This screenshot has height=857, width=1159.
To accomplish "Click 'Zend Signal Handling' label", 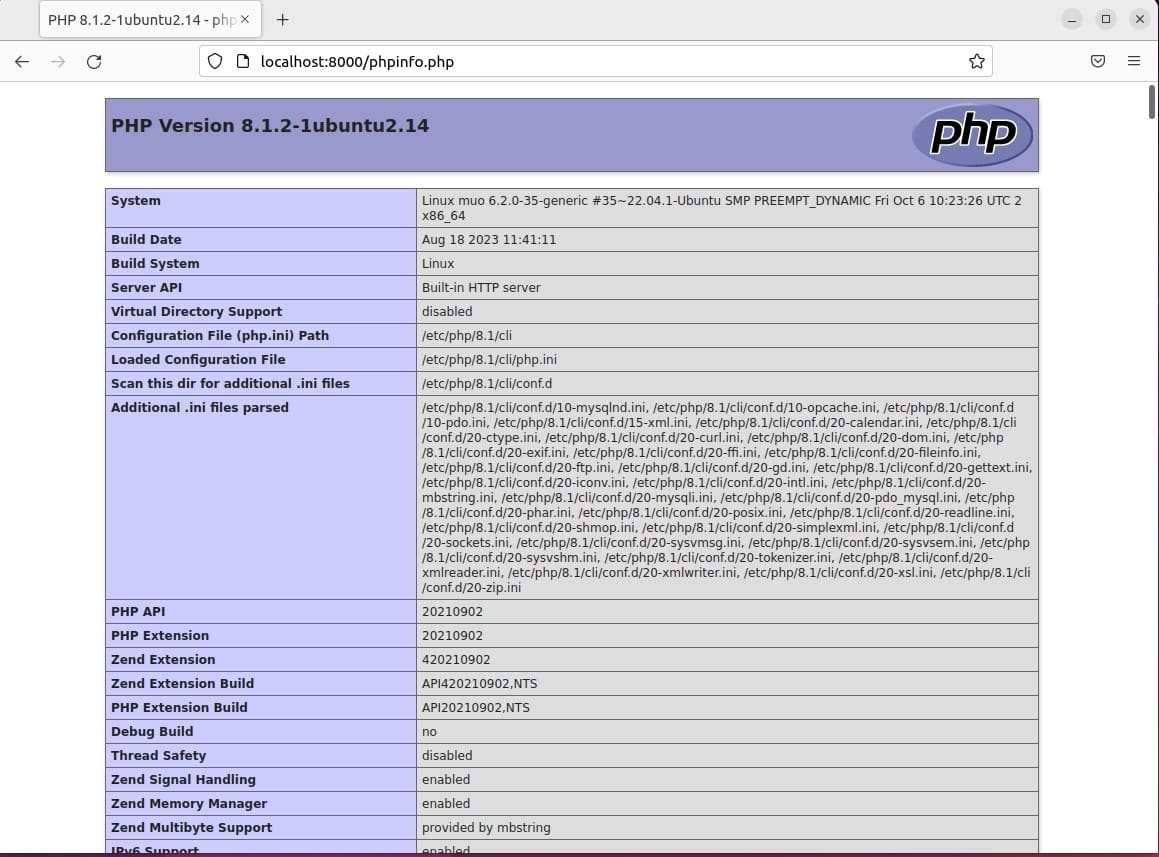I will [x=183, y=779].
